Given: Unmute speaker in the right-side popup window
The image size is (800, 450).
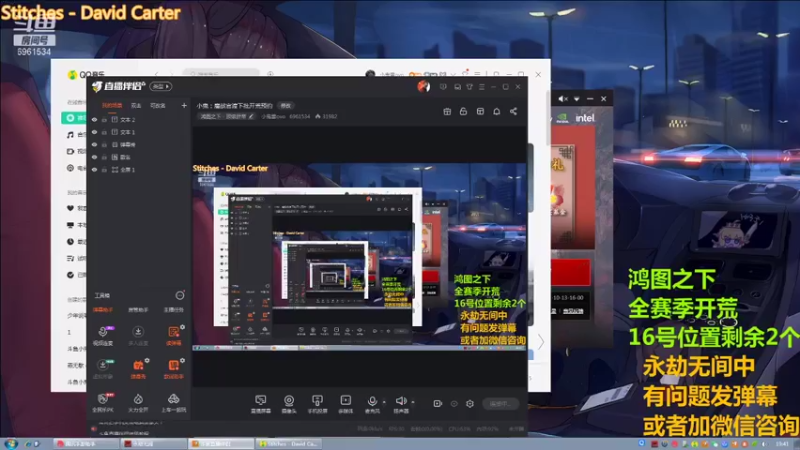Looking at the screenshot, I should (x=563, y=98).
